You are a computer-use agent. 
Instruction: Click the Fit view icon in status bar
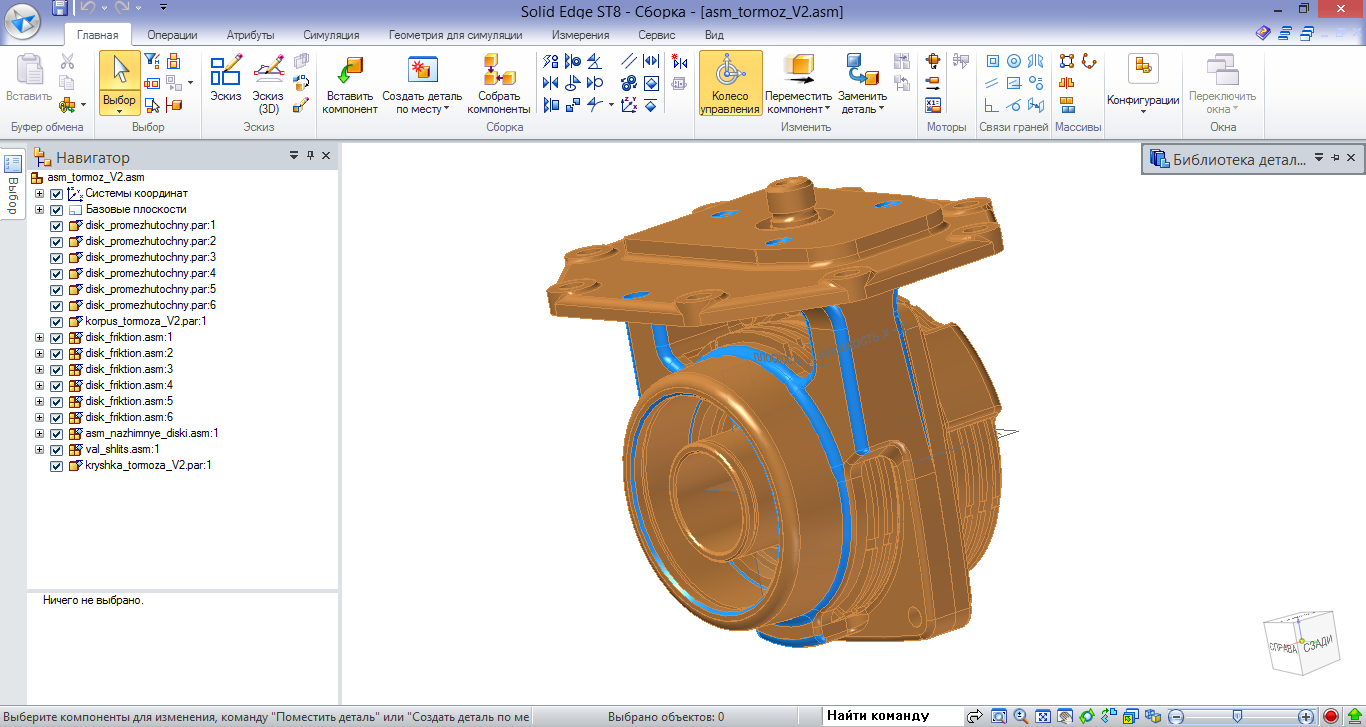point(1043,716)
